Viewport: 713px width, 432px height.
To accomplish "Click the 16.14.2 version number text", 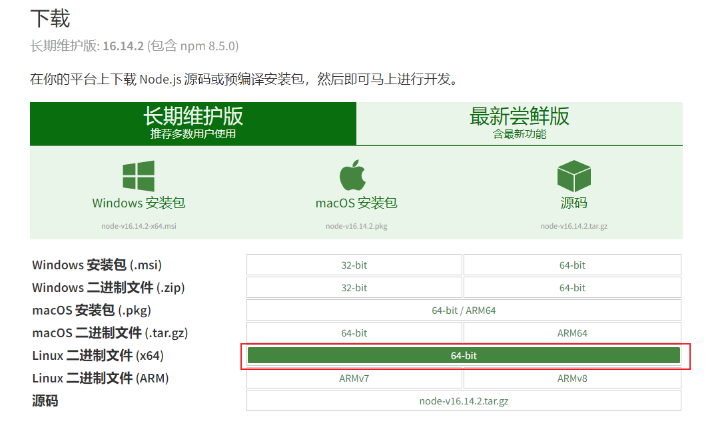I will coord(123,46).
